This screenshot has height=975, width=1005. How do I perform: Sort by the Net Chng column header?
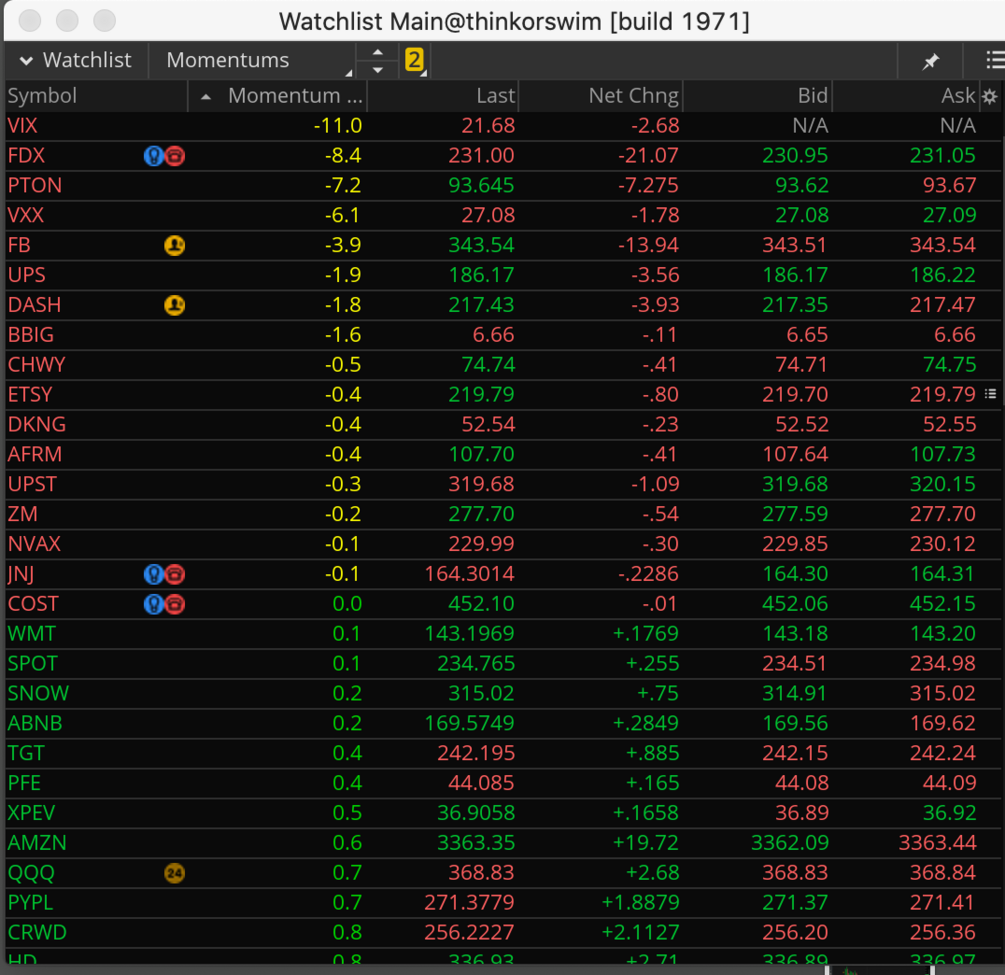[x=633, y=96]
